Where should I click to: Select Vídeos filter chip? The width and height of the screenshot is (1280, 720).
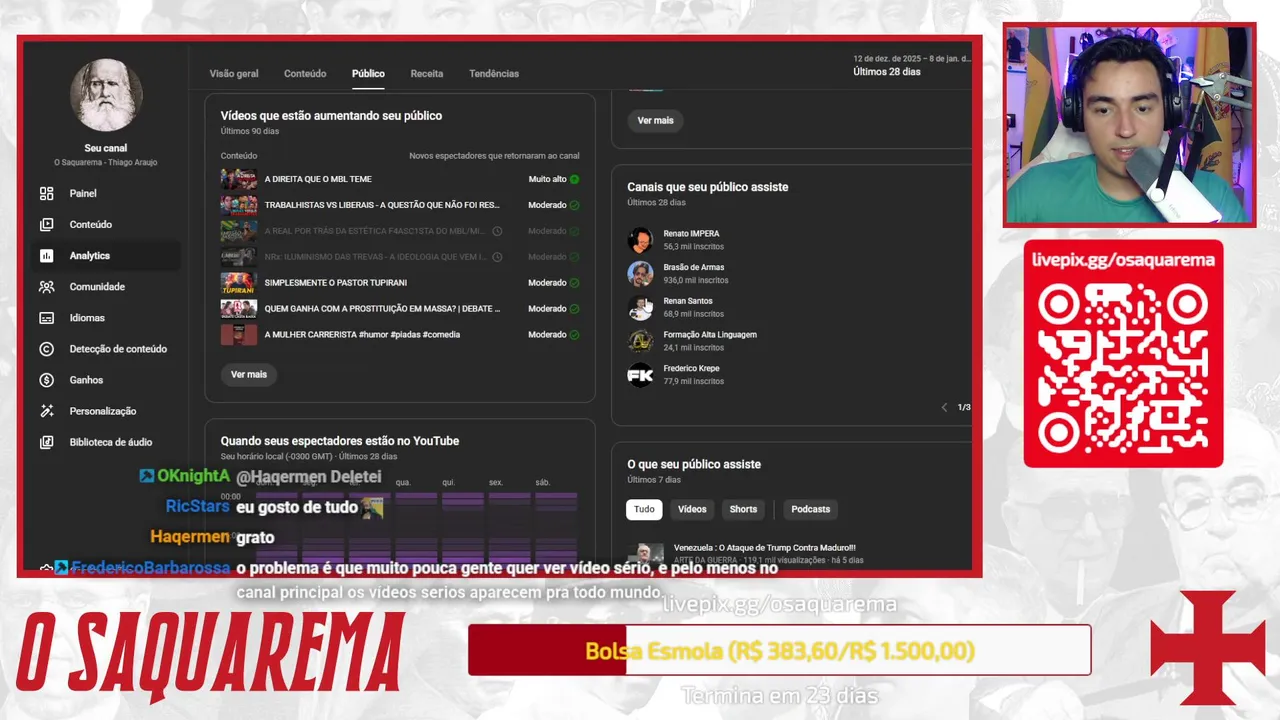pyautogui.click(x=692, y=509)
